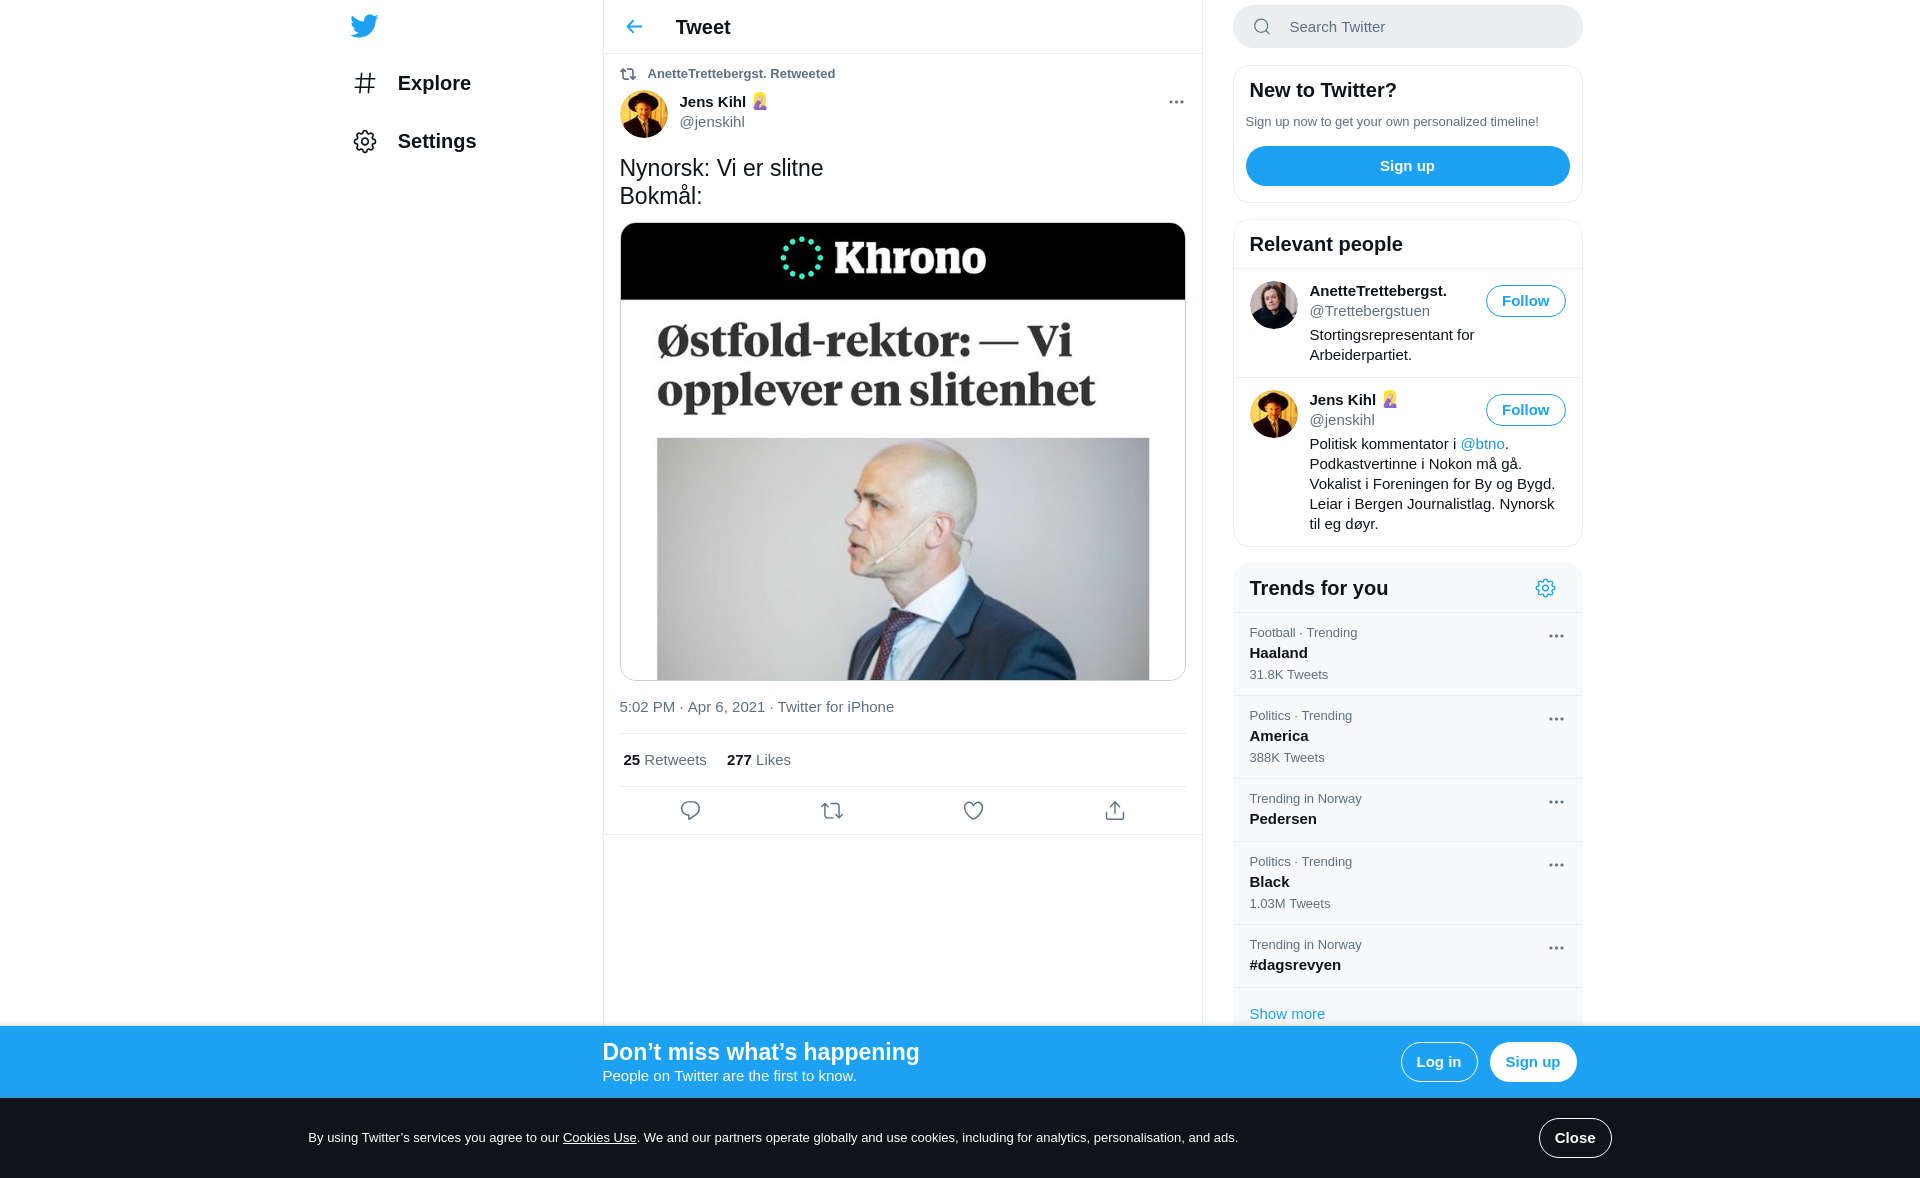Screen dimensions: 1920x1178
Task: Follow Jens Kihl in Relevant people
Action: tap(1525, 410)
